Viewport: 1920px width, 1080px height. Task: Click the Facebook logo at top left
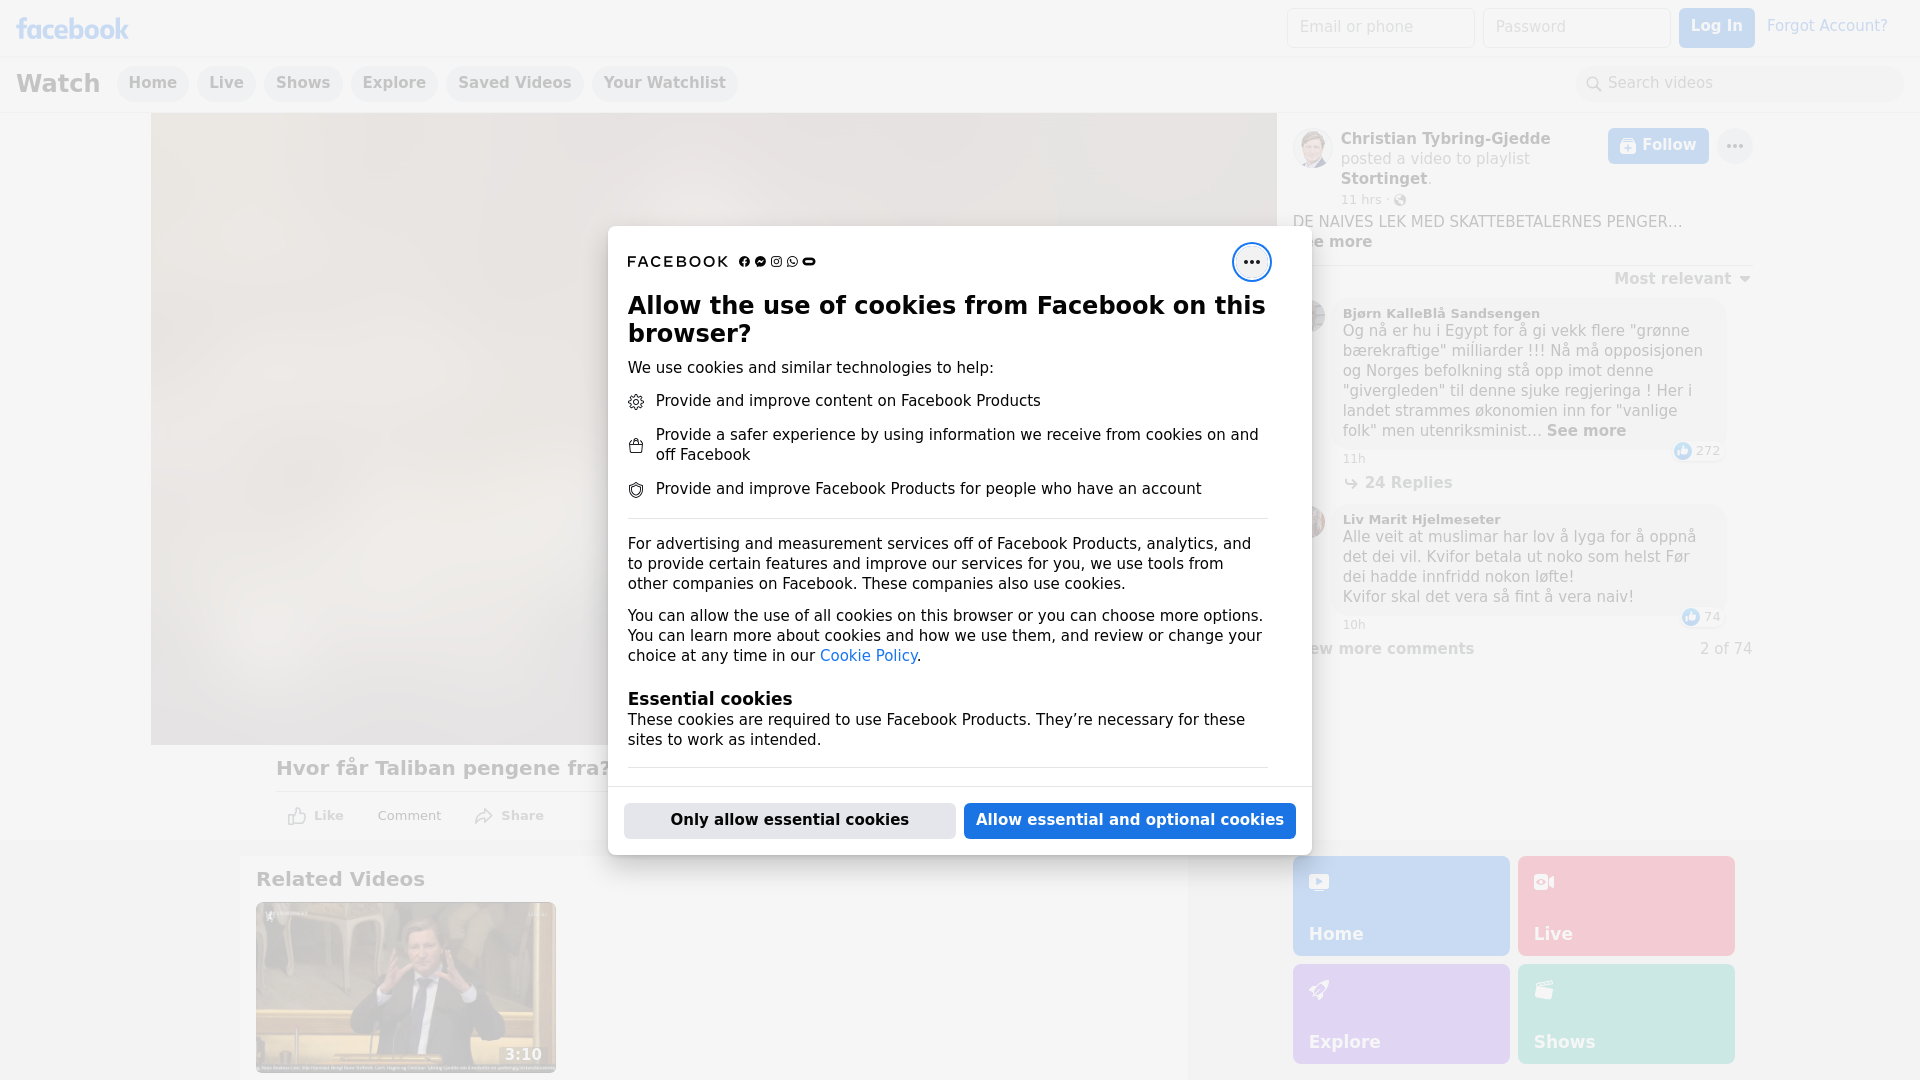72,29
